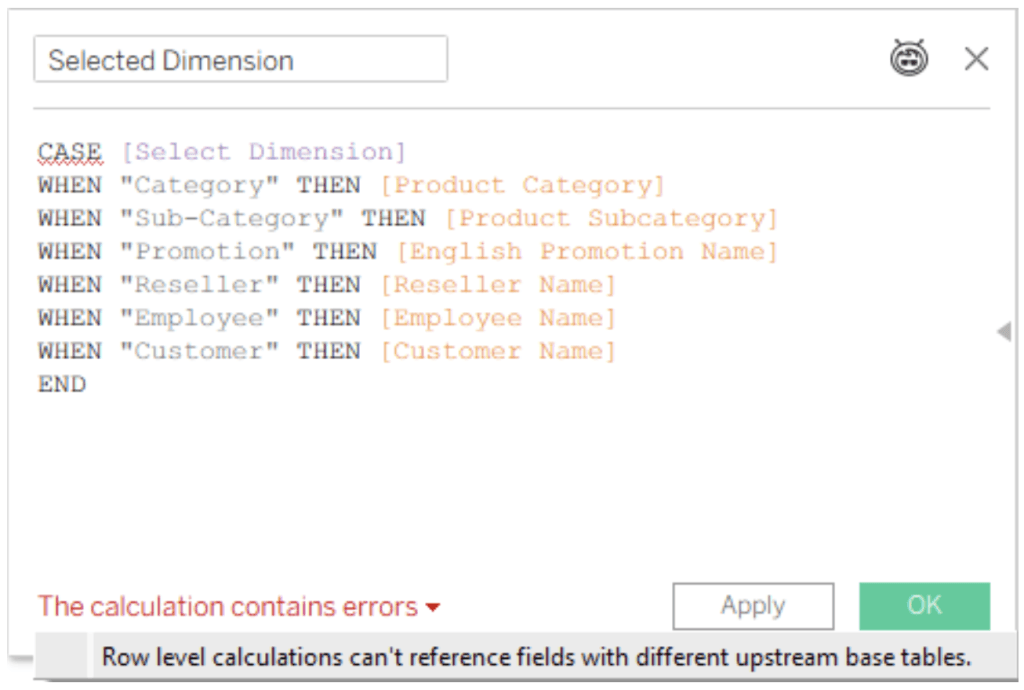Place cursor on [Product Category] field
1024x690 pixels.
522,185
